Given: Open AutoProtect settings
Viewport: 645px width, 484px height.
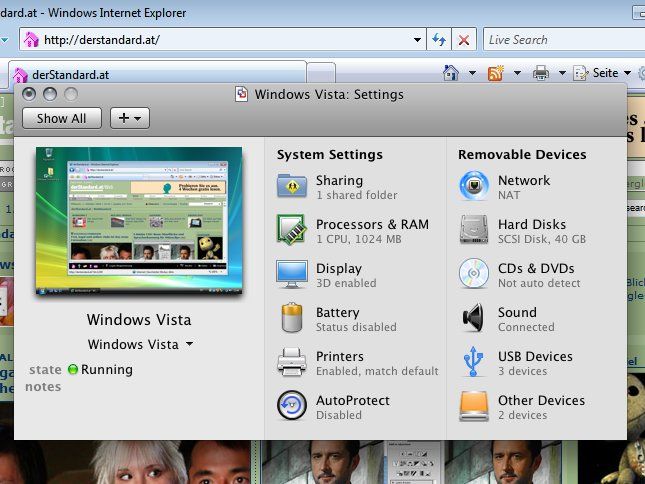Looking at the screenshot, I should coord(291,406).
